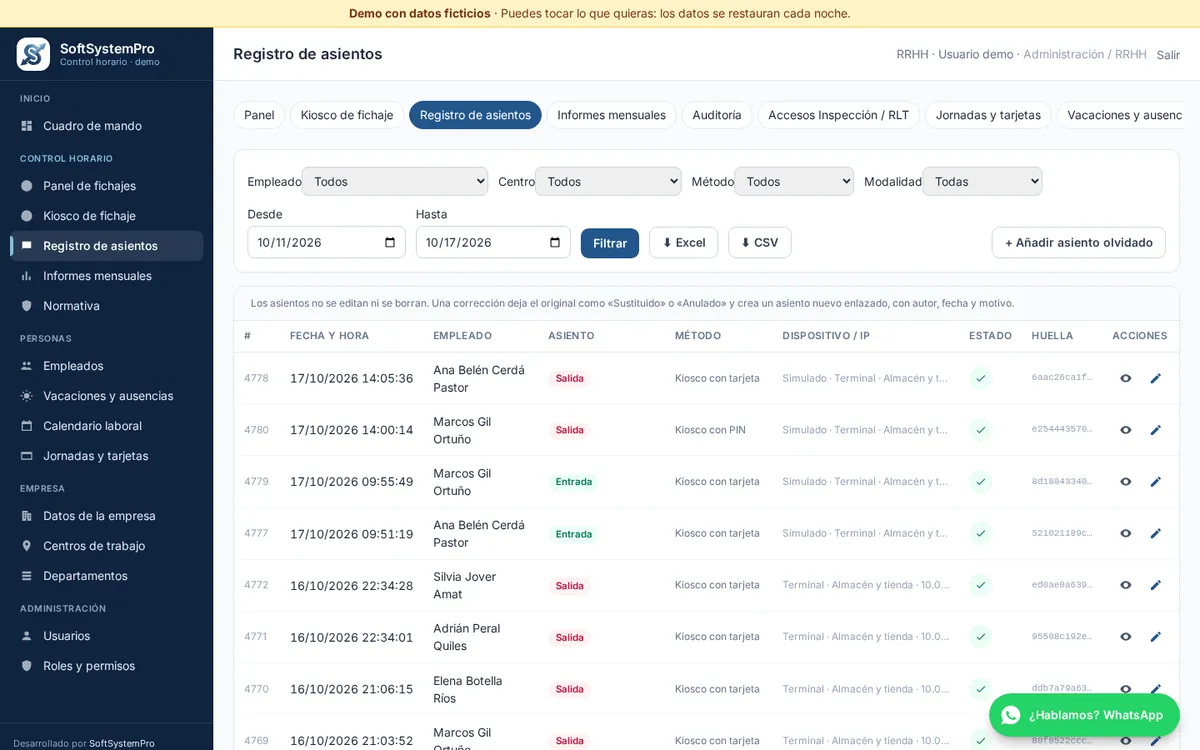The width and height of the screenshot is (1200, 750).
Task: View details of entry 4777 eye icon
Action: [x=1126, y=533]
